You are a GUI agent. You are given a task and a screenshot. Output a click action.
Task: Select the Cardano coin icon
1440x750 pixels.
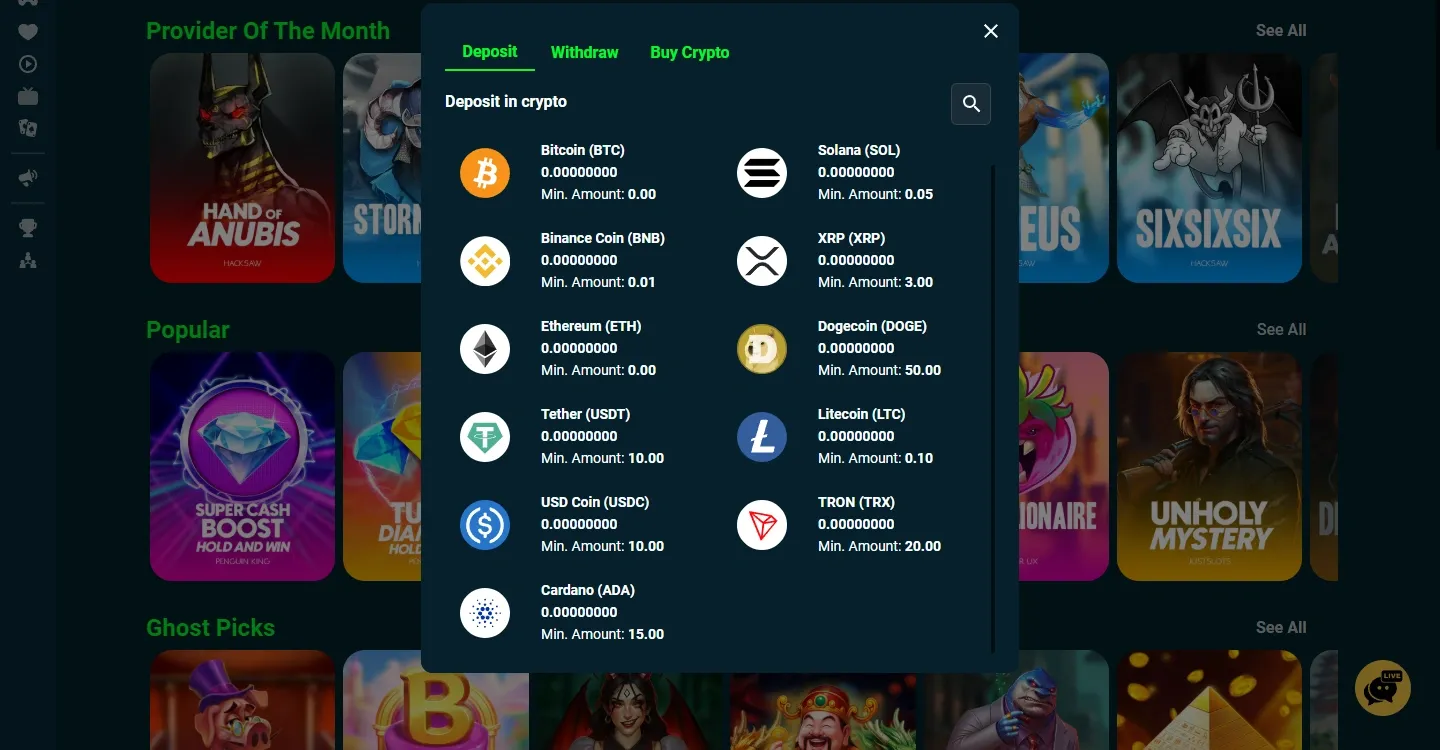point(485,613)
